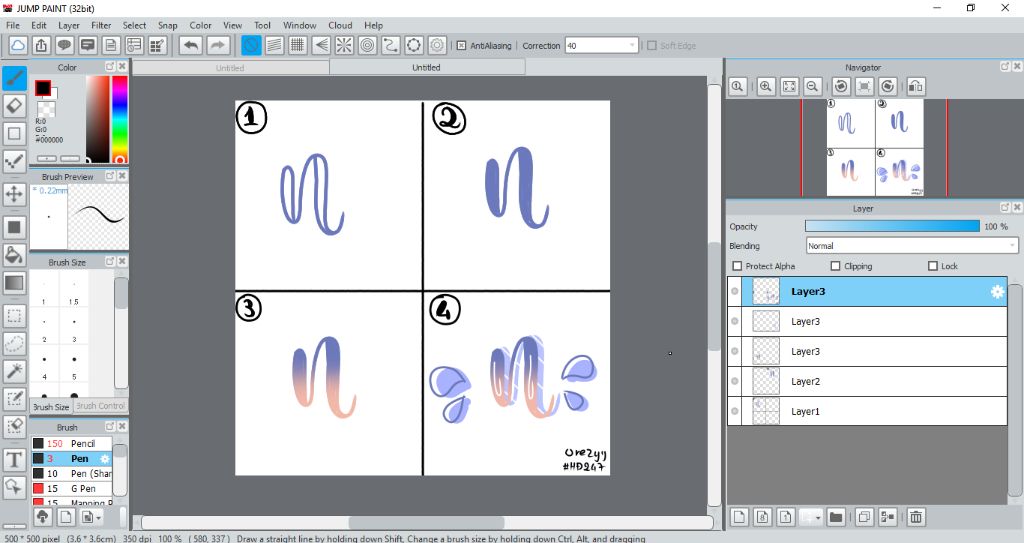Rotate canvas left in Navigator
The image size is (1024, 543).
[x=841, y=86]
